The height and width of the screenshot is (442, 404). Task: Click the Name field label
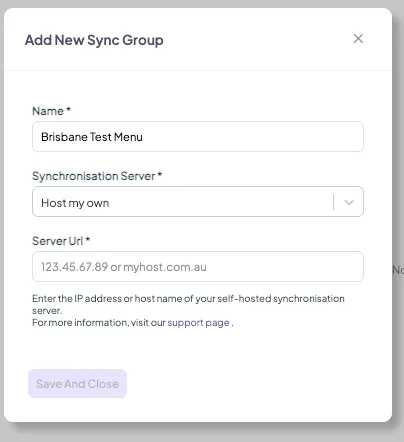51,111
